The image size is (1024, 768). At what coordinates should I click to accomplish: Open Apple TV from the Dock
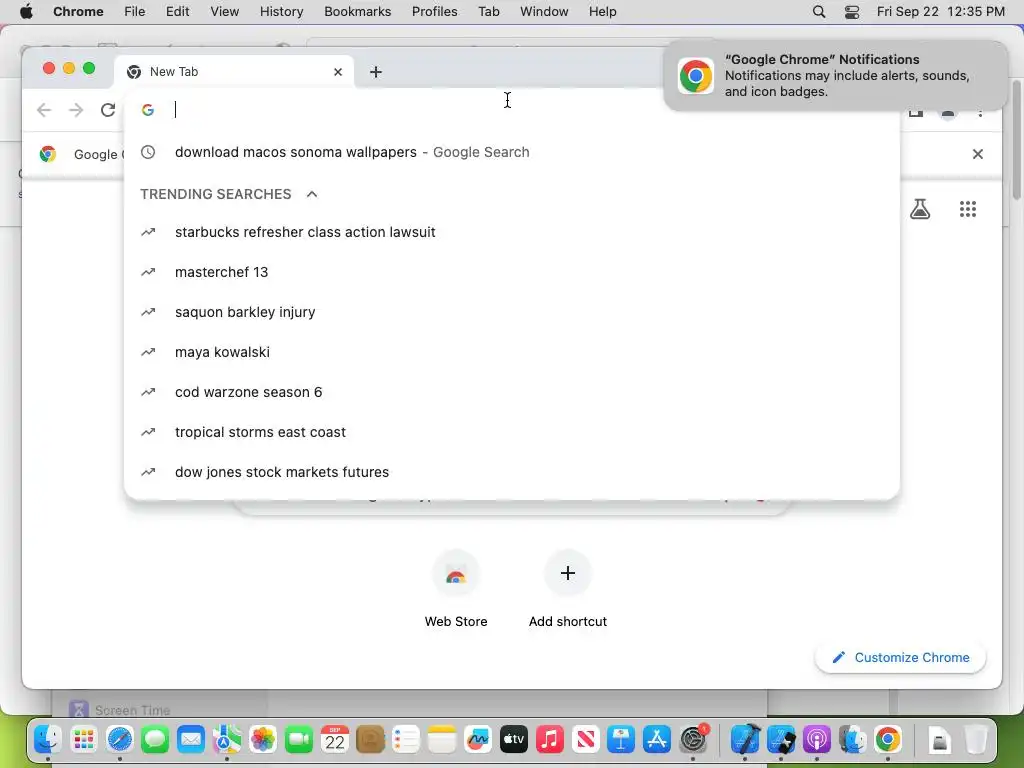point(514,739)
